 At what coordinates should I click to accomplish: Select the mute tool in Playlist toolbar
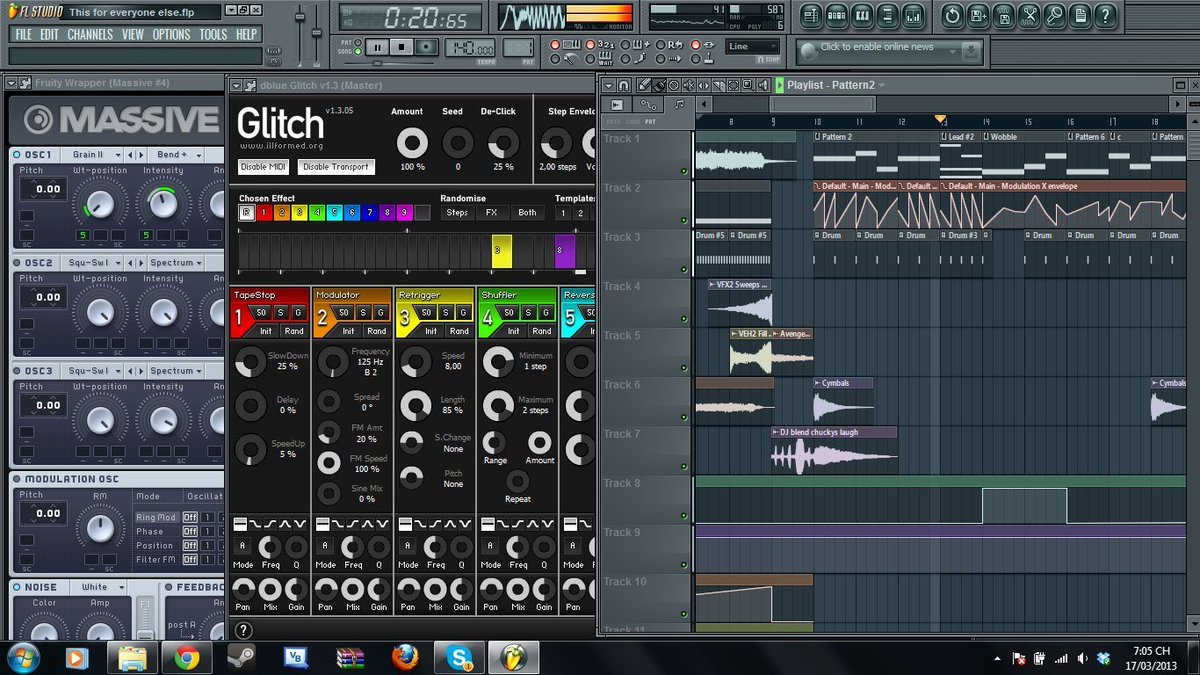tap(689, 85)
